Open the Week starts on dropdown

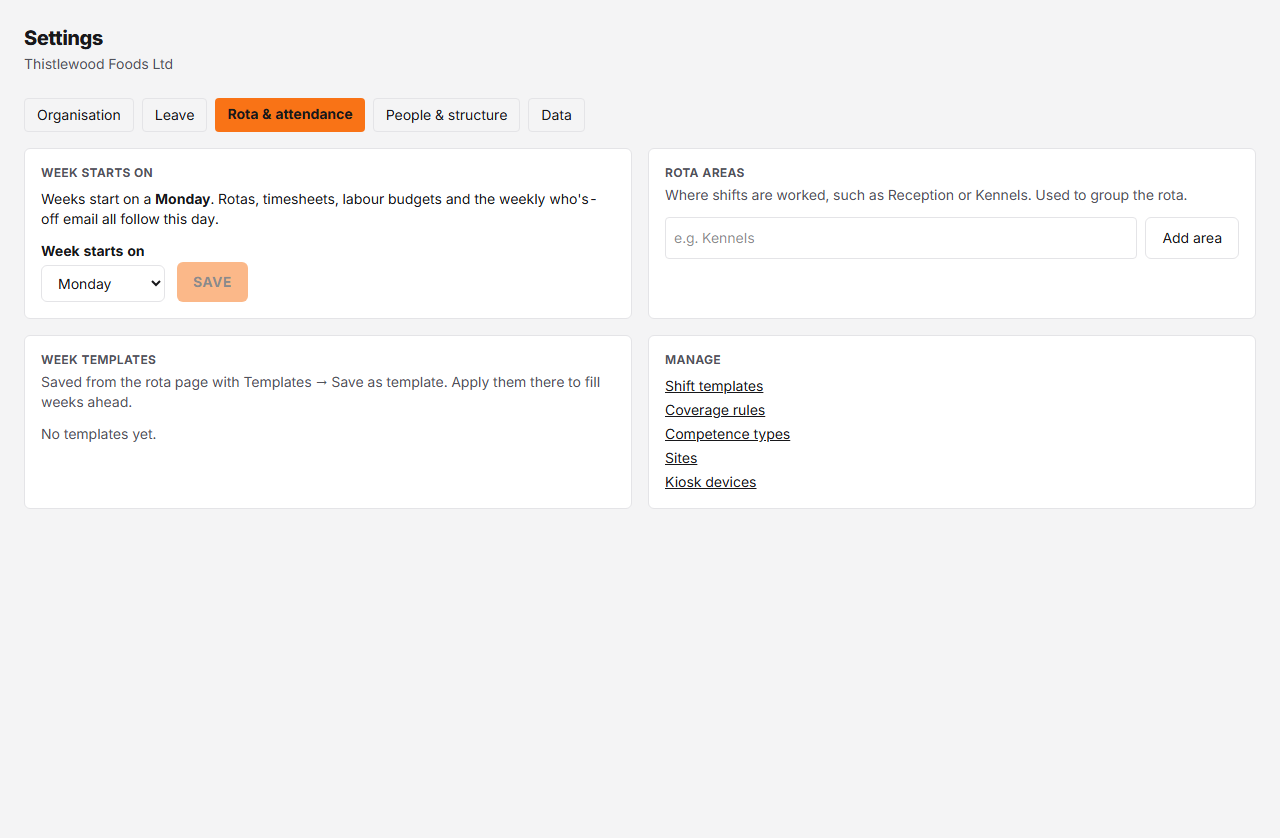pyautogui.click(x=103, y=283)
